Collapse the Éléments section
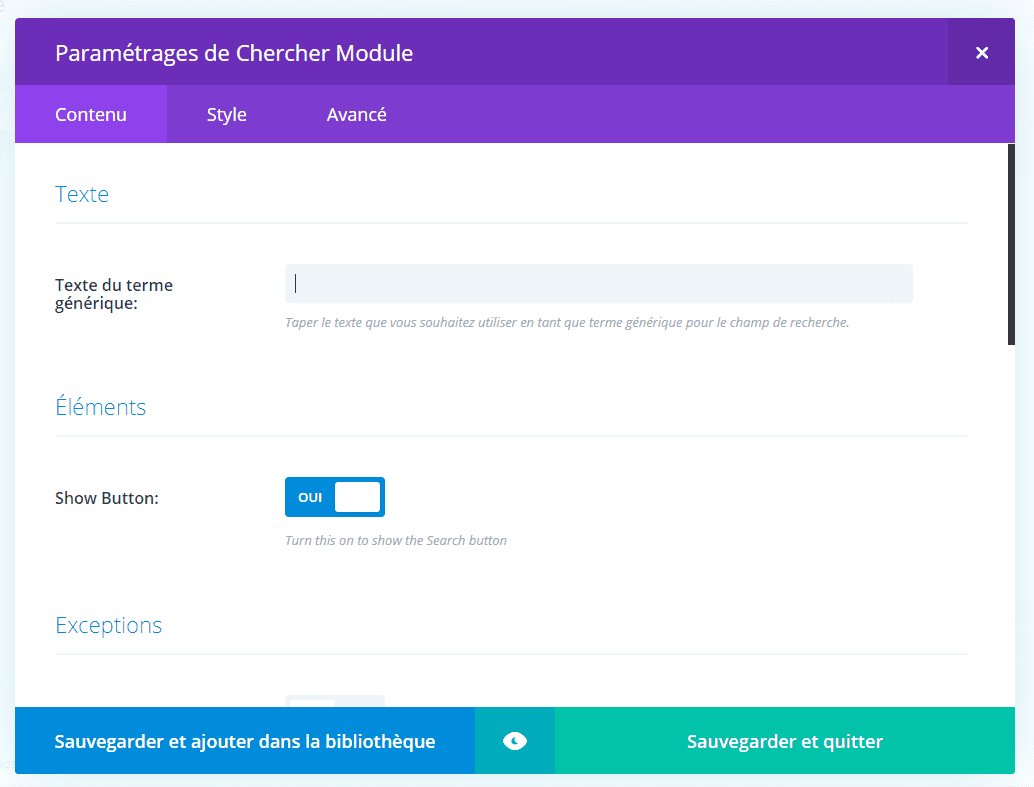 pos(100,407)
